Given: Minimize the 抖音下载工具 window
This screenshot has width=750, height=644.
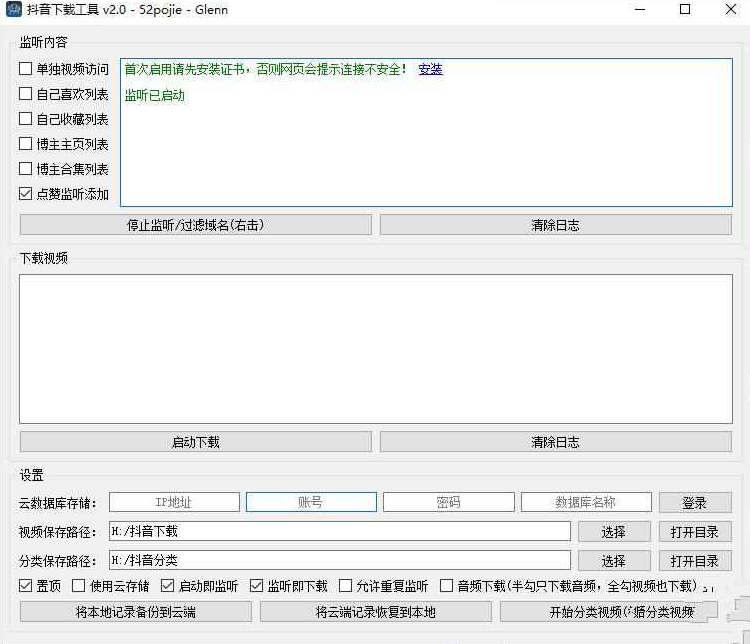Looking at the screenshot, I should click(x=640, y=10).
